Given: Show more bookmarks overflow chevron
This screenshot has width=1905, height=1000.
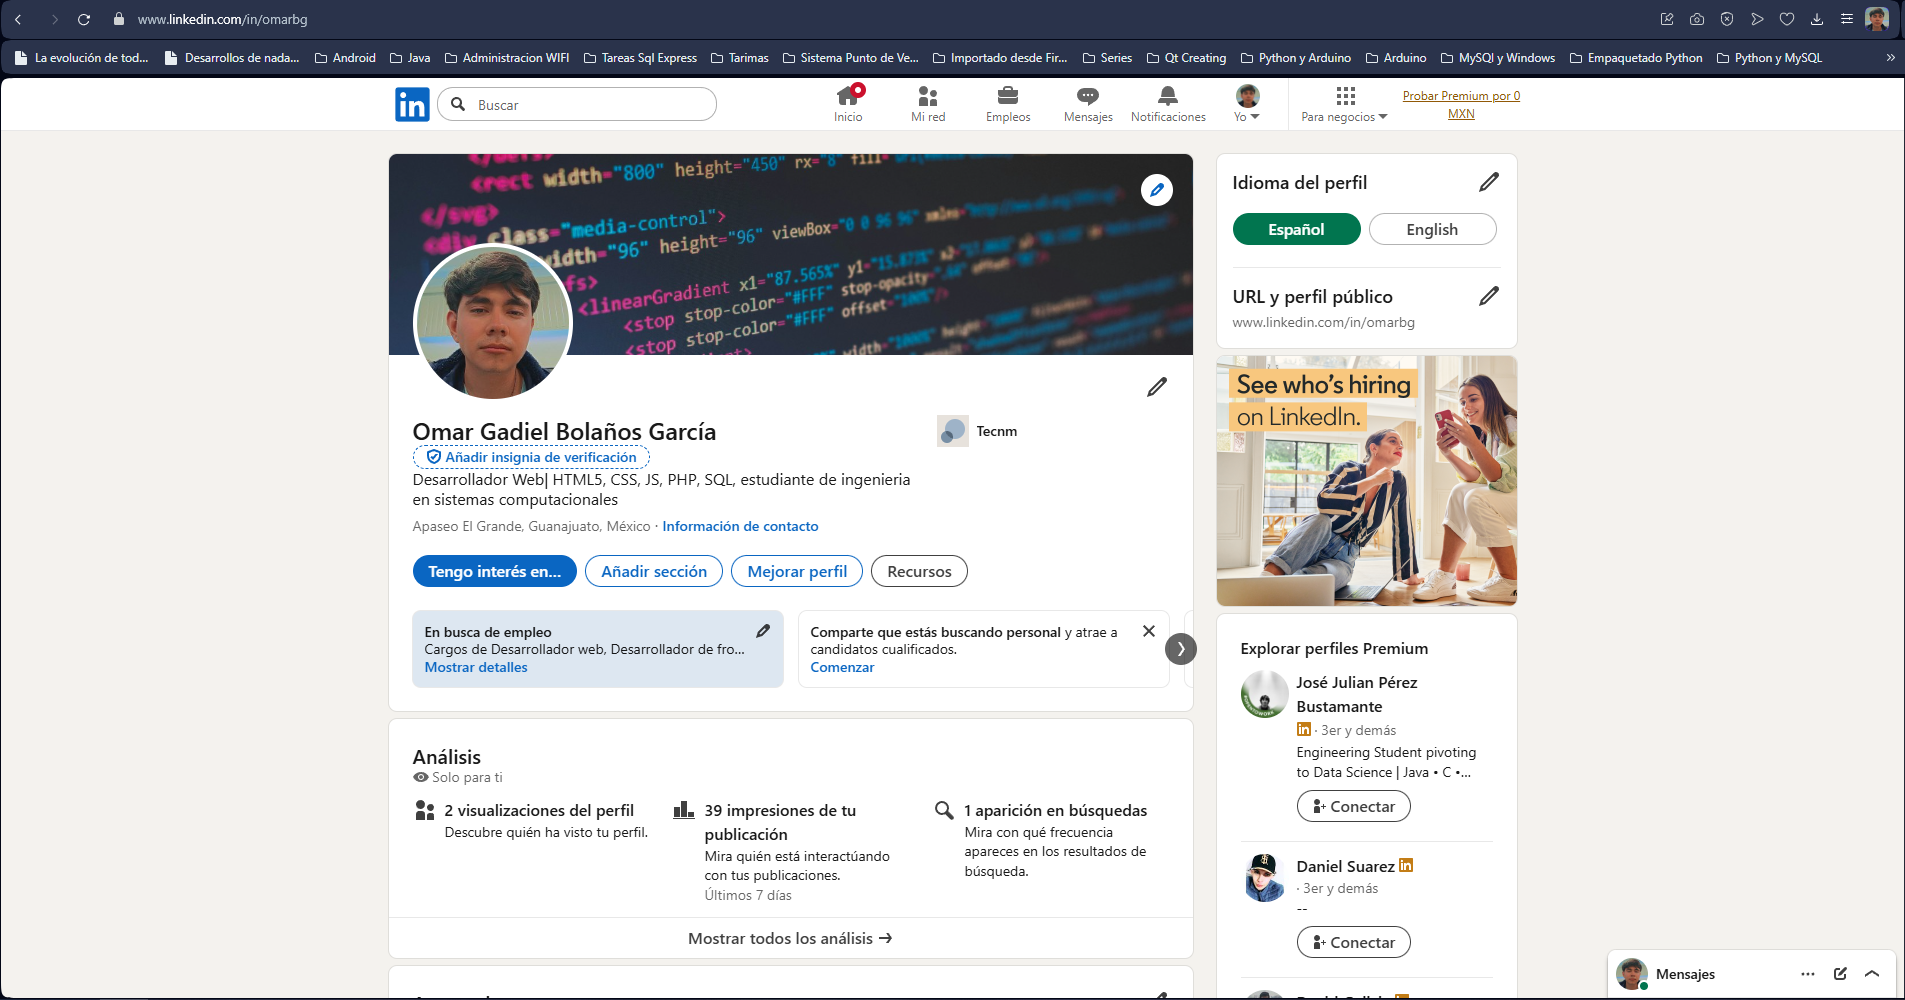Looking at the screenshot, I should pos(1890,58).
